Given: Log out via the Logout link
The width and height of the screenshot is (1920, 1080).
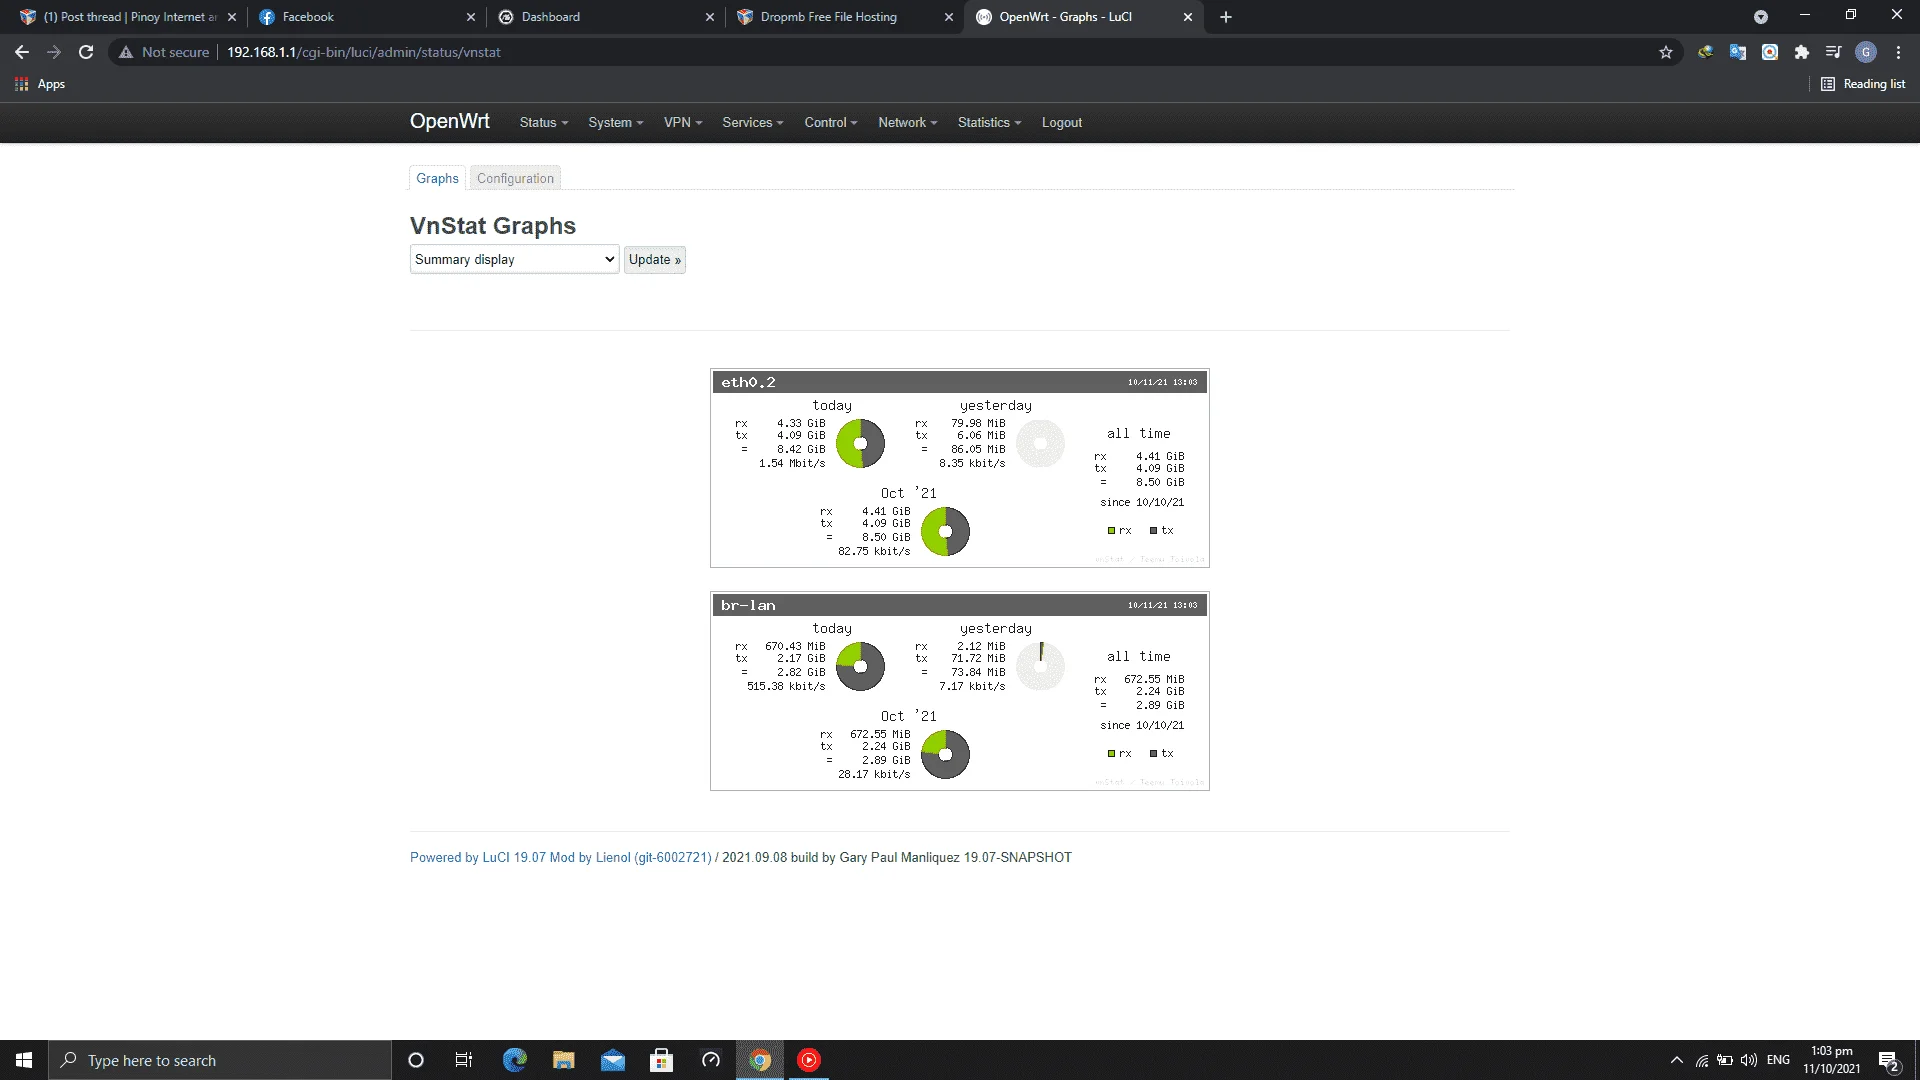Looking at the screenshot, I should (x=1062, y=122).
